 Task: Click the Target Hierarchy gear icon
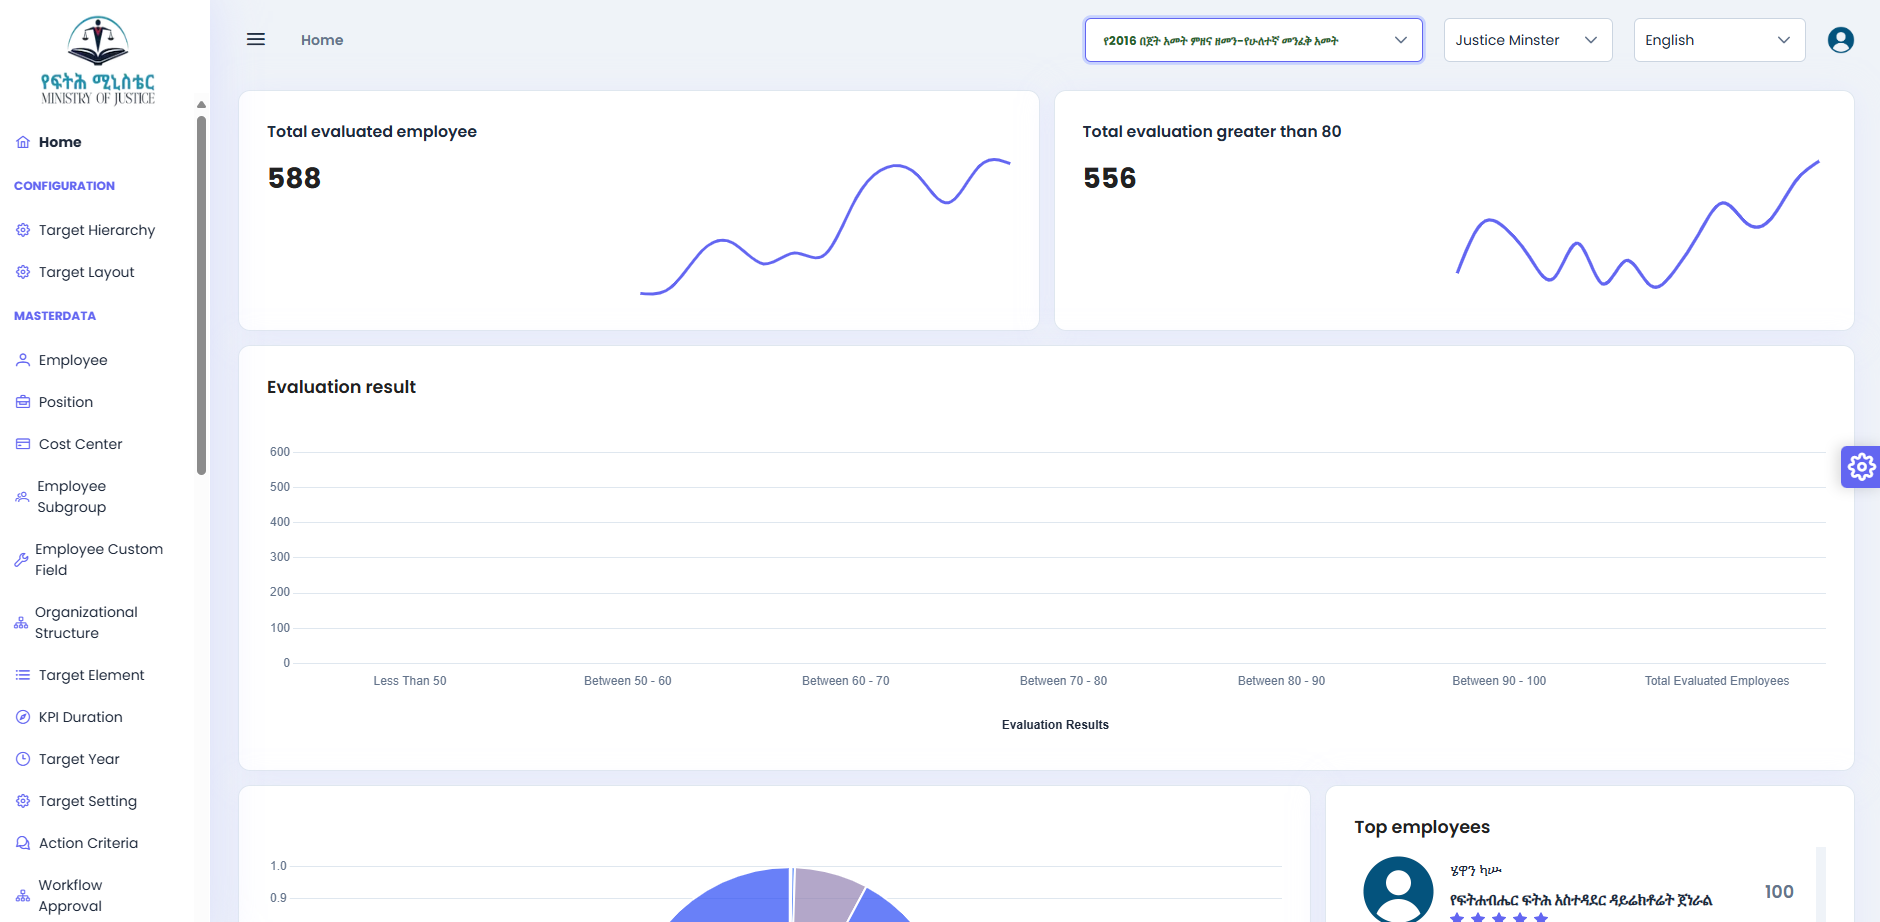23,230
